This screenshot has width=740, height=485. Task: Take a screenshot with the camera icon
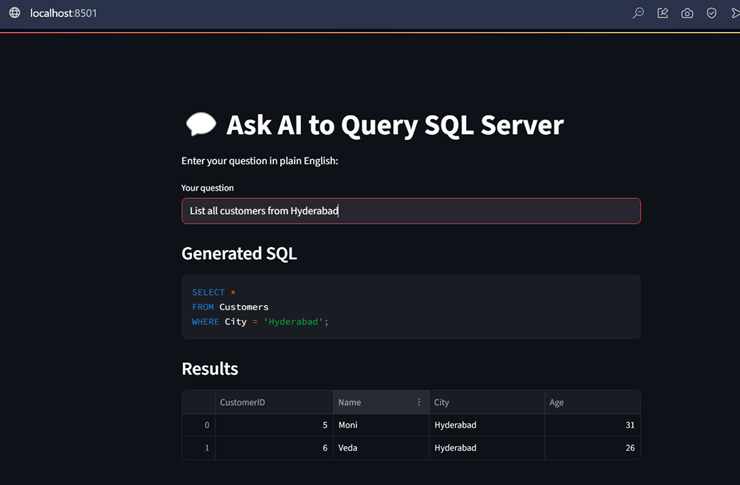[x=687, y=13]
